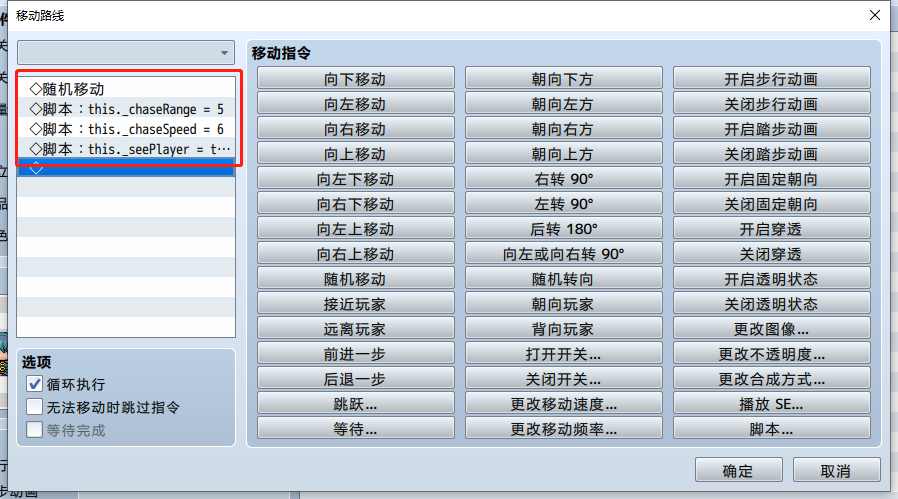Click the 右转 90° button
The height and width of the screenshot is (499, 898).
[x=564, y=179]
